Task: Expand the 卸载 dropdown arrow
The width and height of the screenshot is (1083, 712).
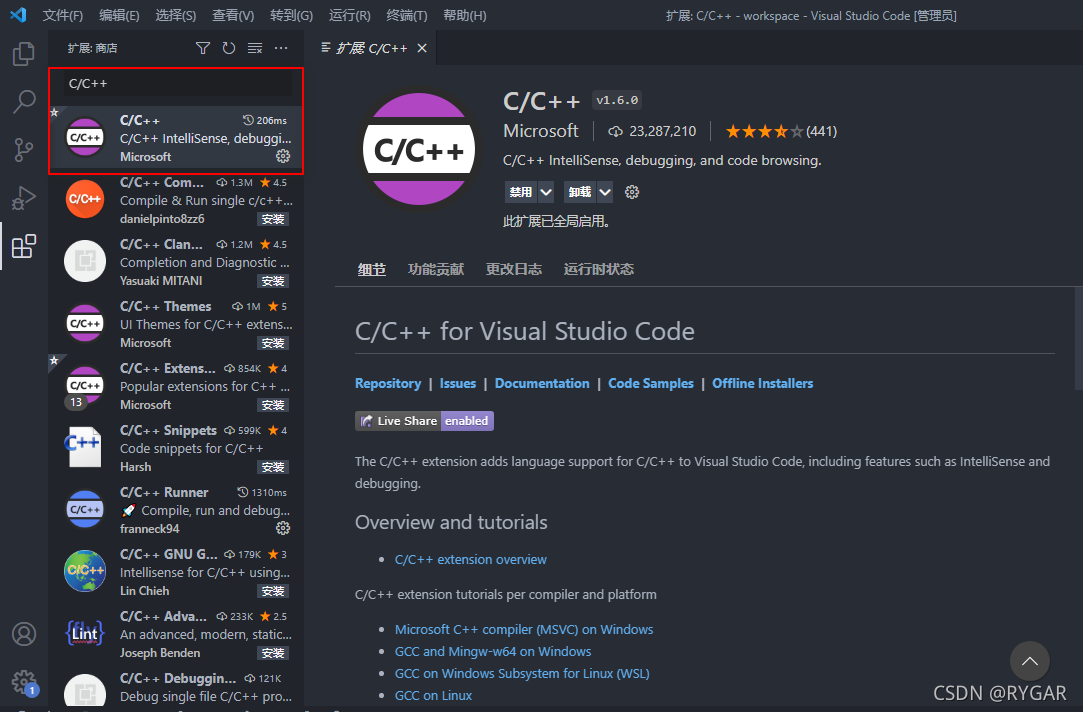Action: (x=605, y=192)
